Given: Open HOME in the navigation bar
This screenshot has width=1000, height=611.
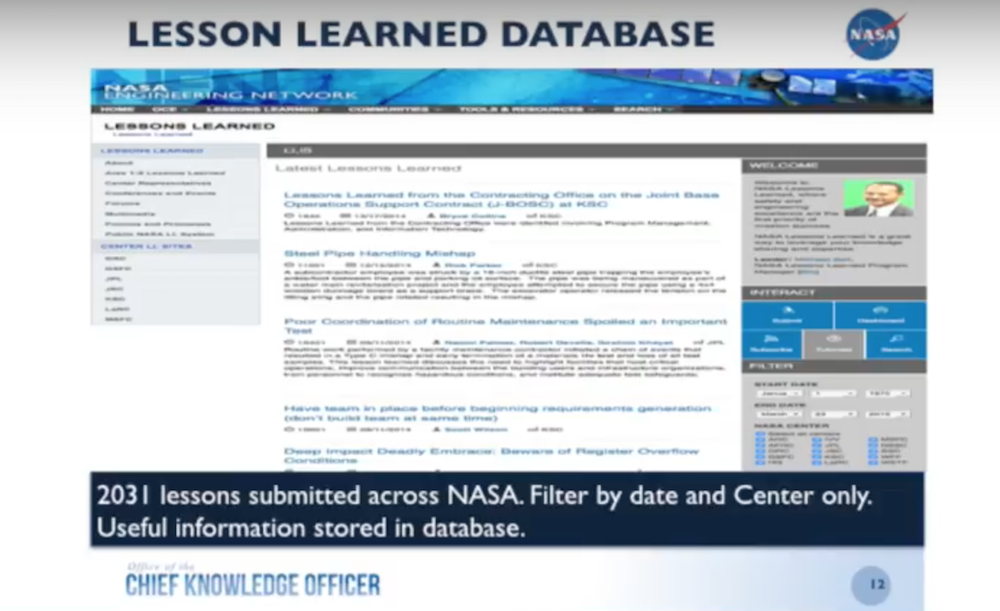Looking at the screenshot, I should [117, 109].
